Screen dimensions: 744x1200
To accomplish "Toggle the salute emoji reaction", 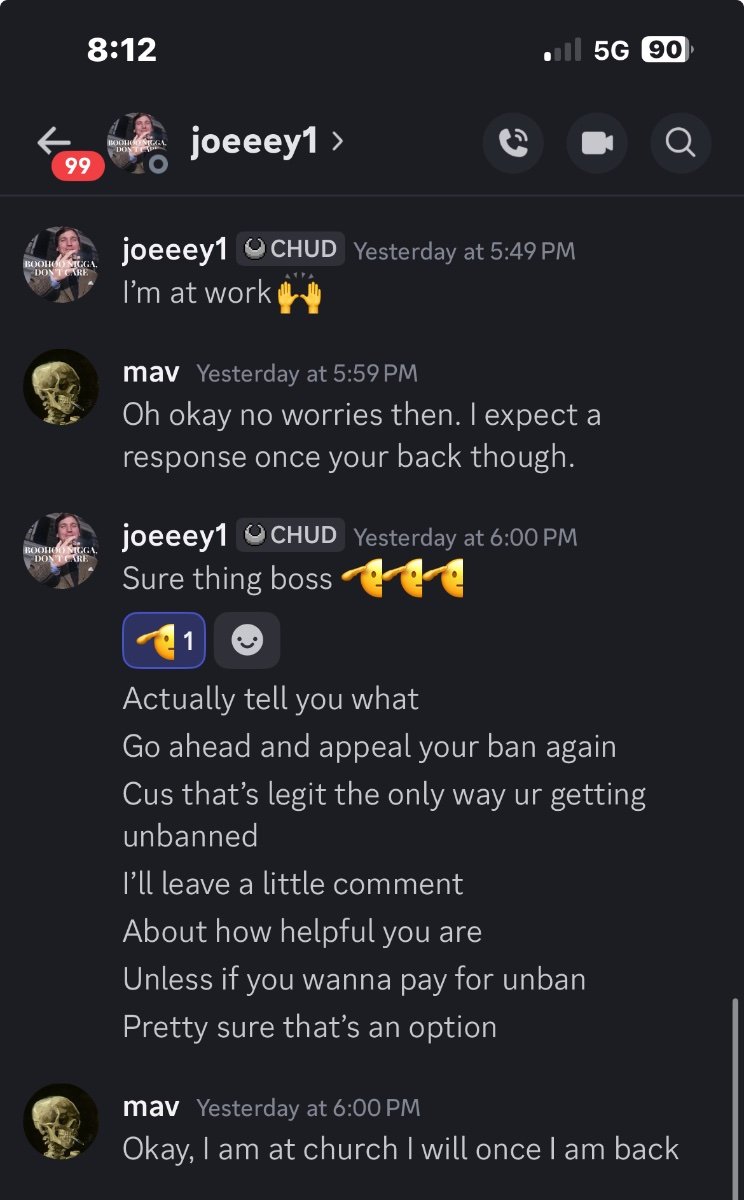I will (164, 640).
